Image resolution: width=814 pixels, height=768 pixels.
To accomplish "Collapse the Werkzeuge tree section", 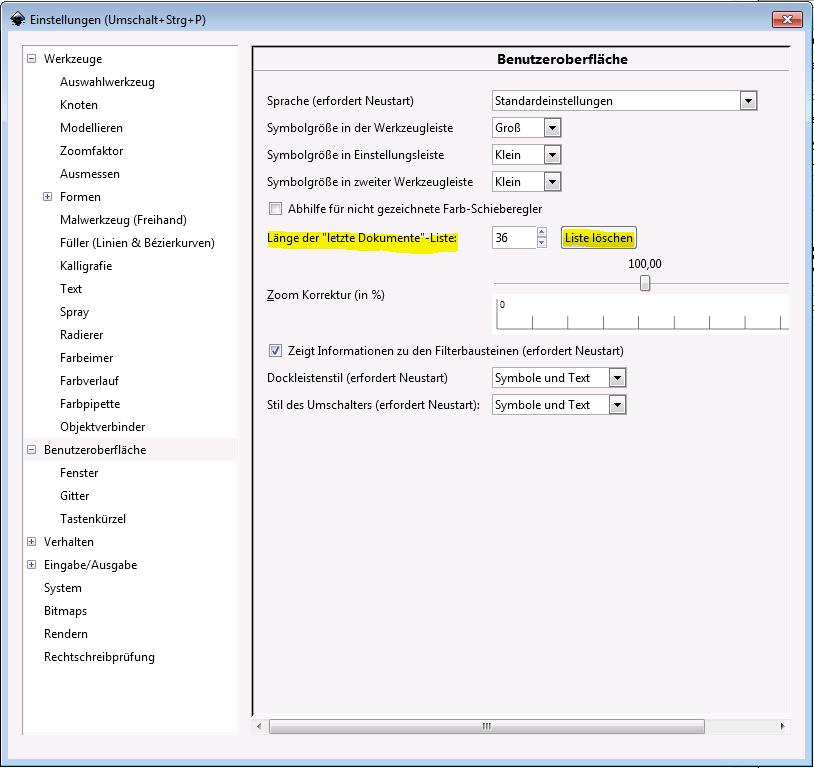I will (x=32, y=59).
